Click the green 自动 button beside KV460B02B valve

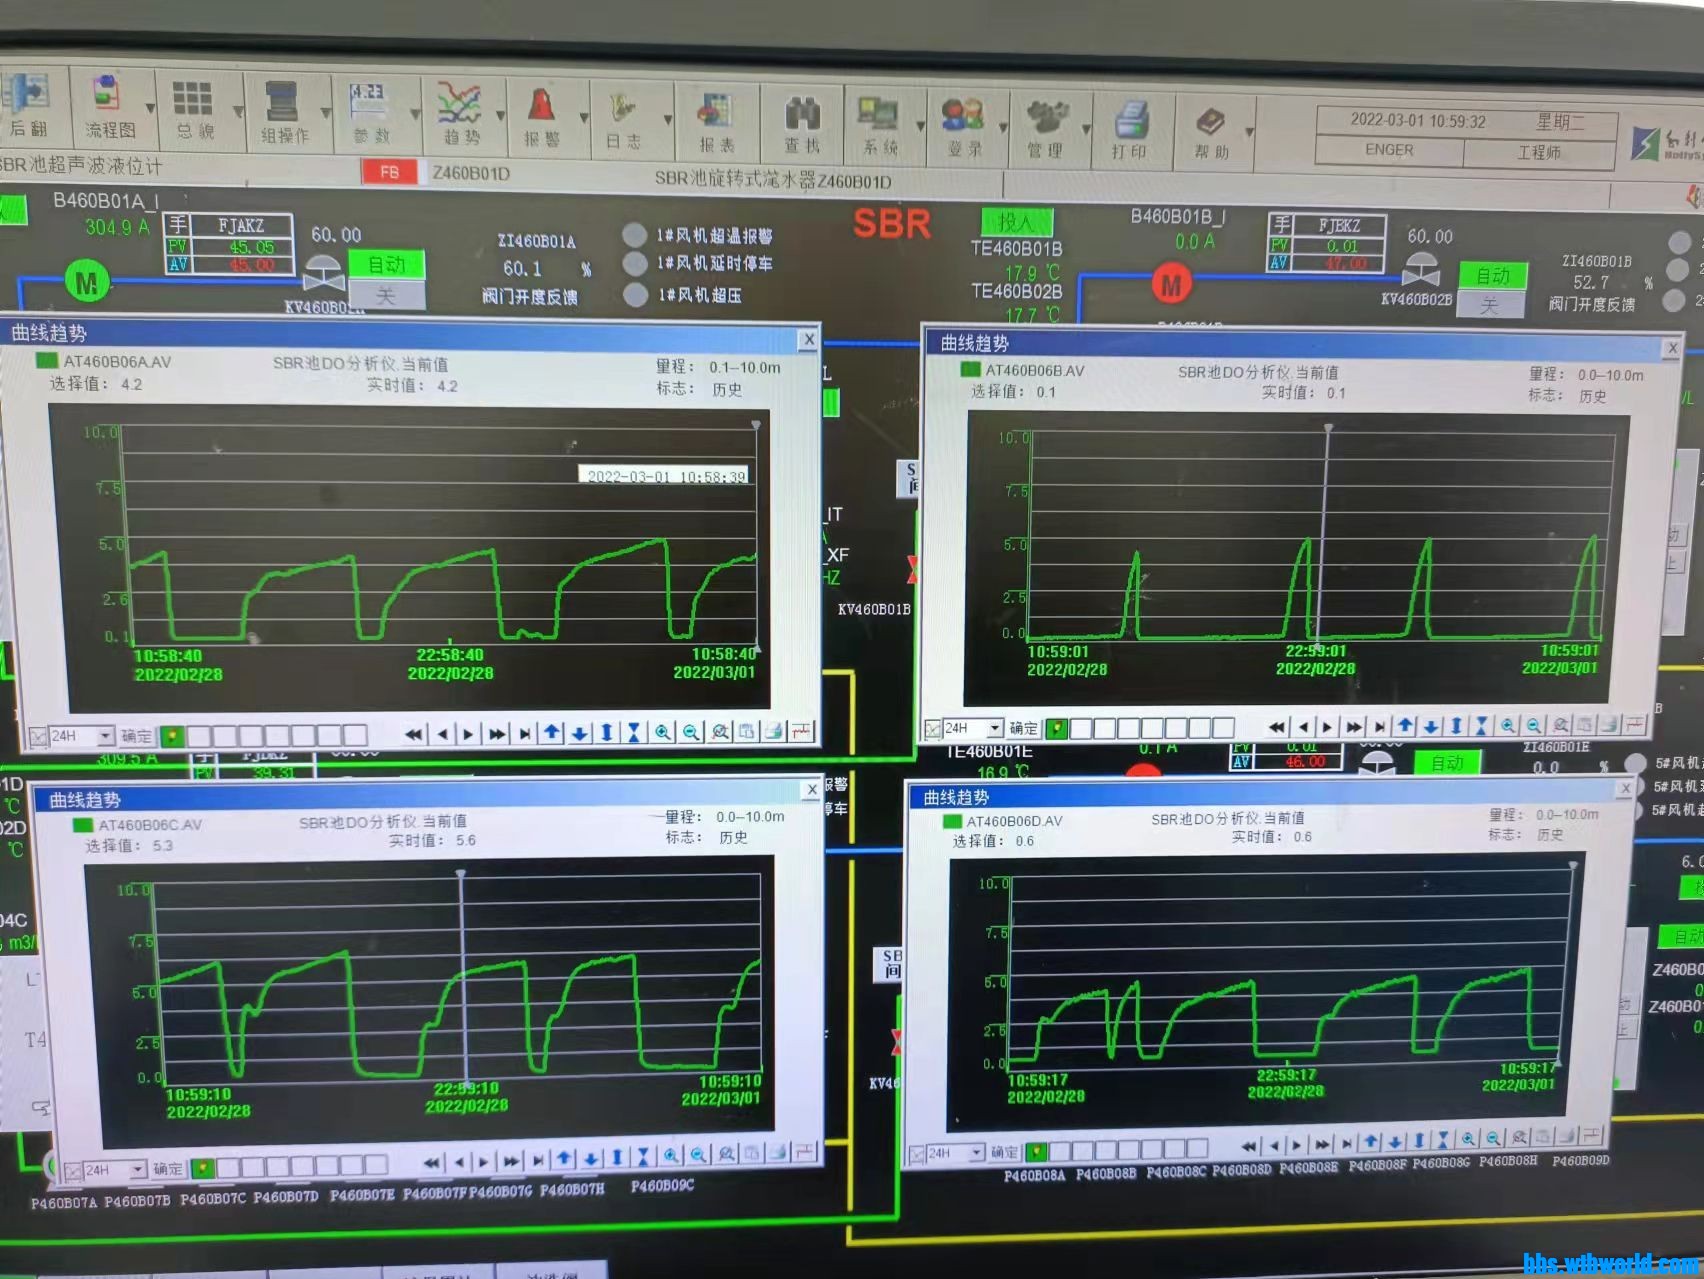[1492, 275]
